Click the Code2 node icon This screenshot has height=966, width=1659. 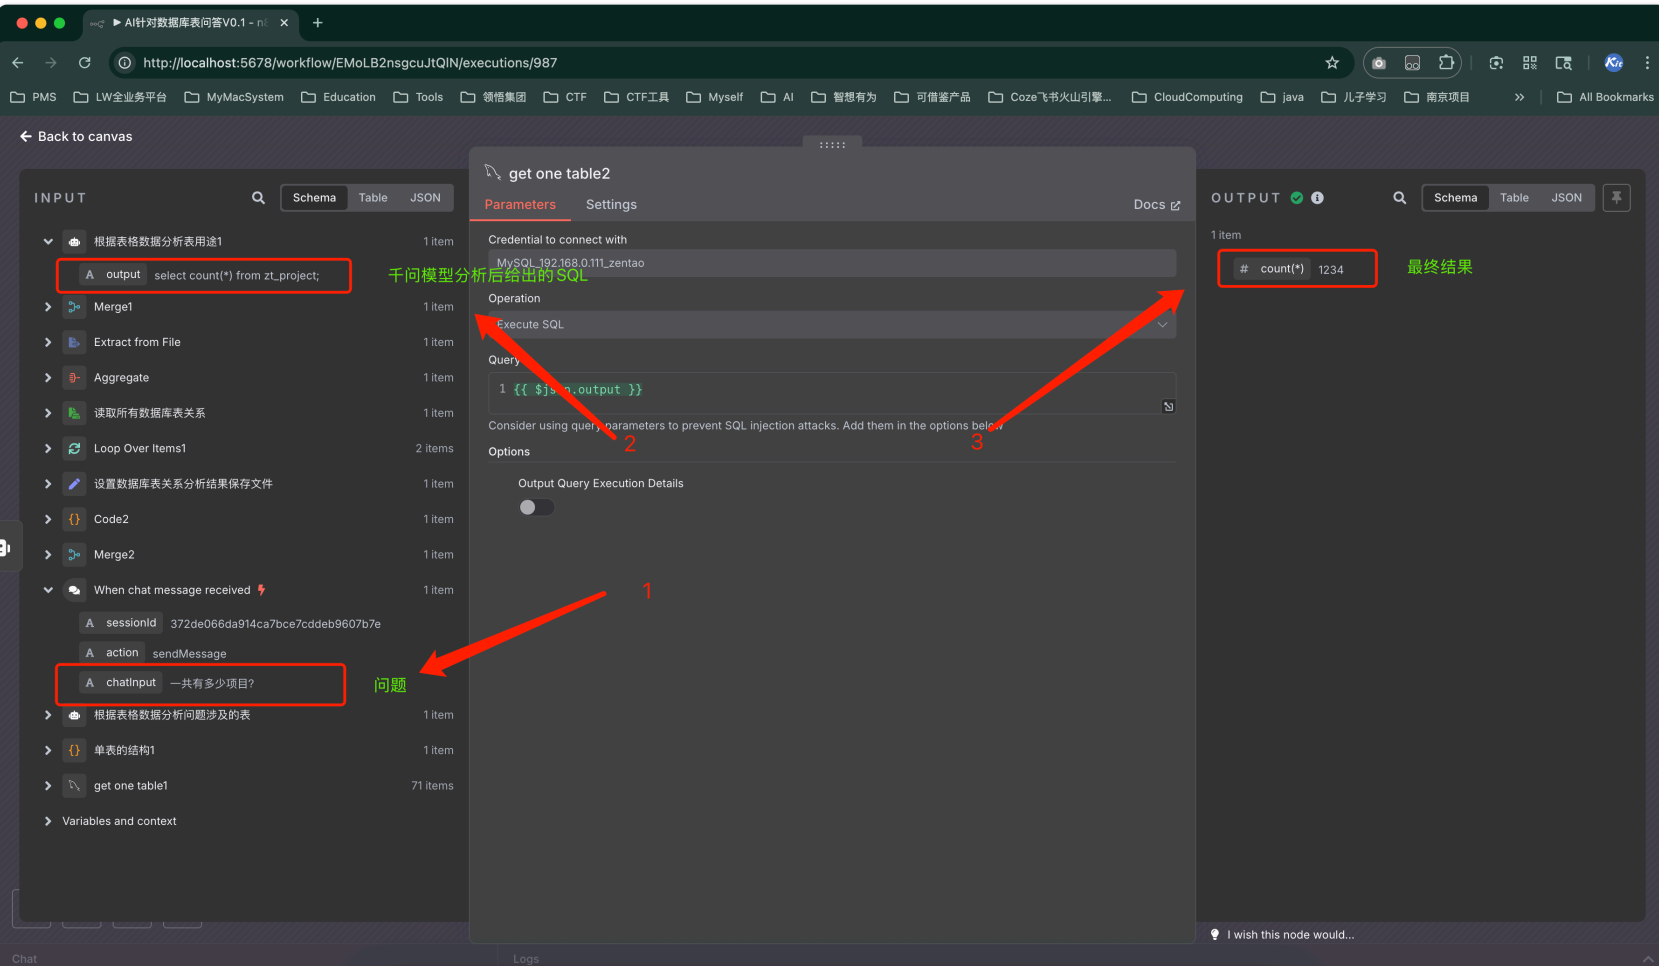click(74, 519)
